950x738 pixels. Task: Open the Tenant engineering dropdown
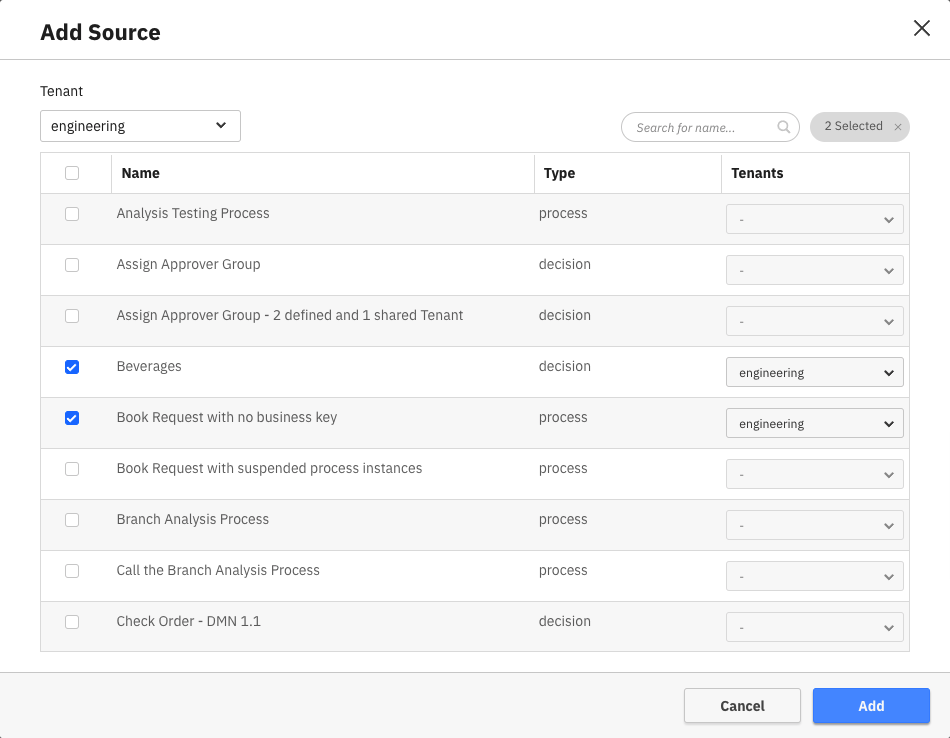click(140, 126)
